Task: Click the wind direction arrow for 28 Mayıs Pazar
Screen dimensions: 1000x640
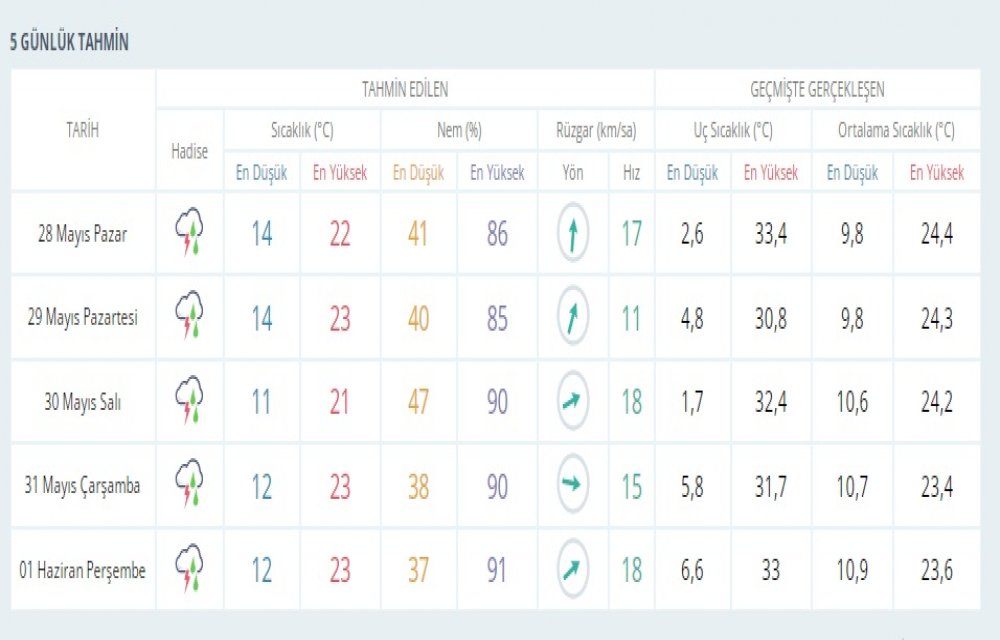Action: point(573,234)
